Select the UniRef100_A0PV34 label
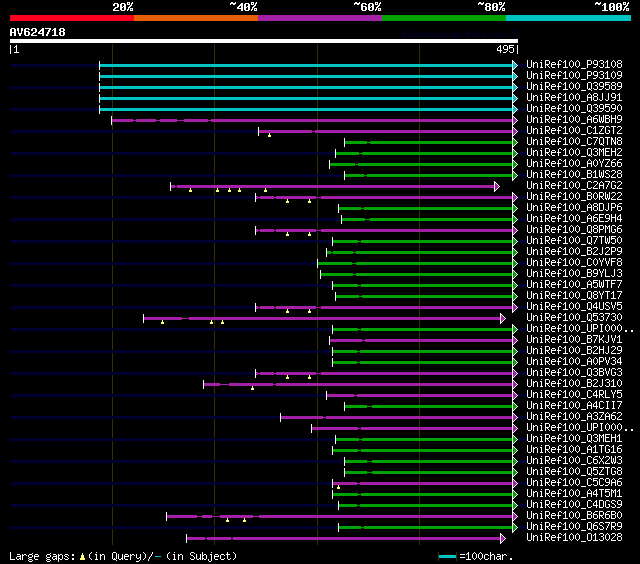 coord(574,362)
